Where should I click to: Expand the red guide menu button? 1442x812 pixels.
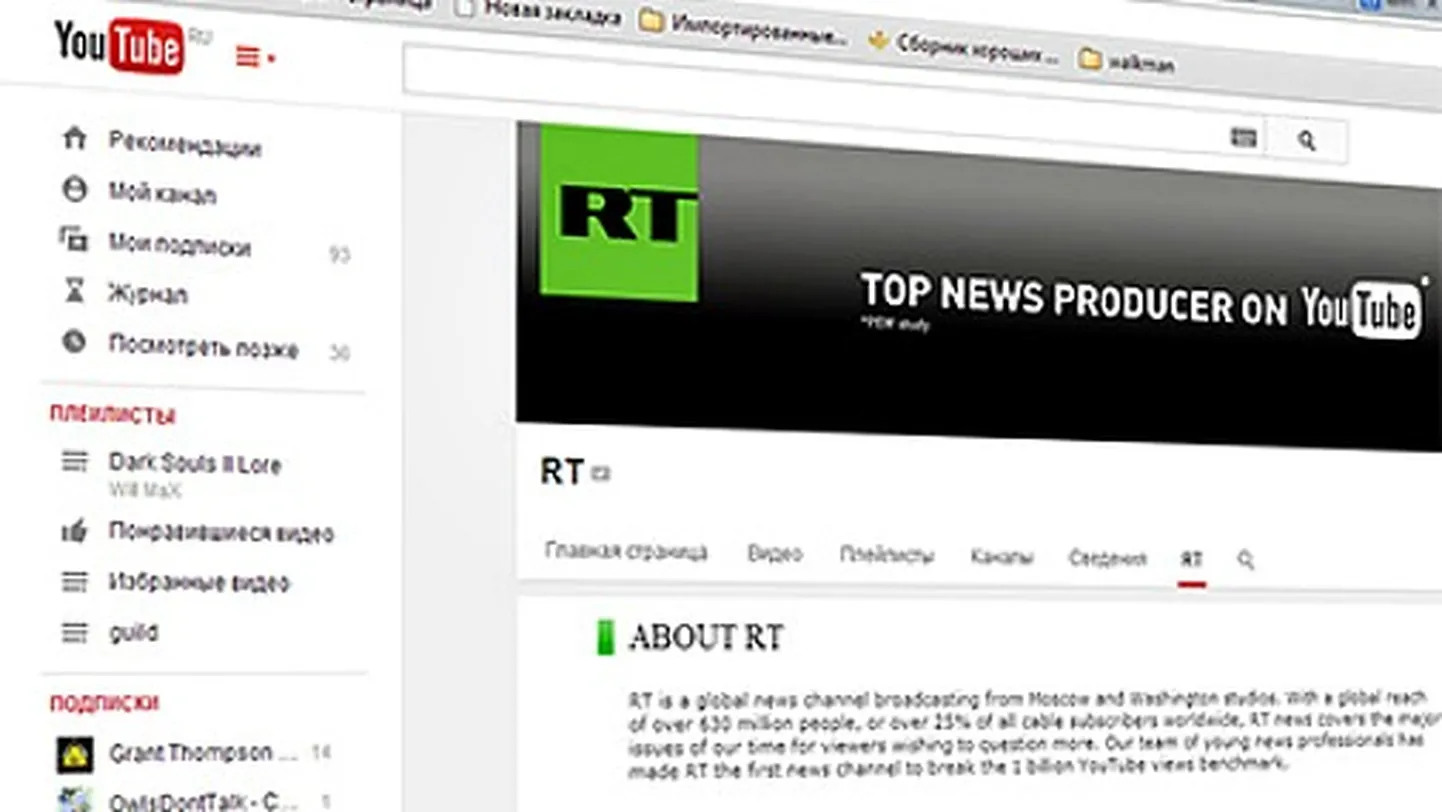click(255, 57)
